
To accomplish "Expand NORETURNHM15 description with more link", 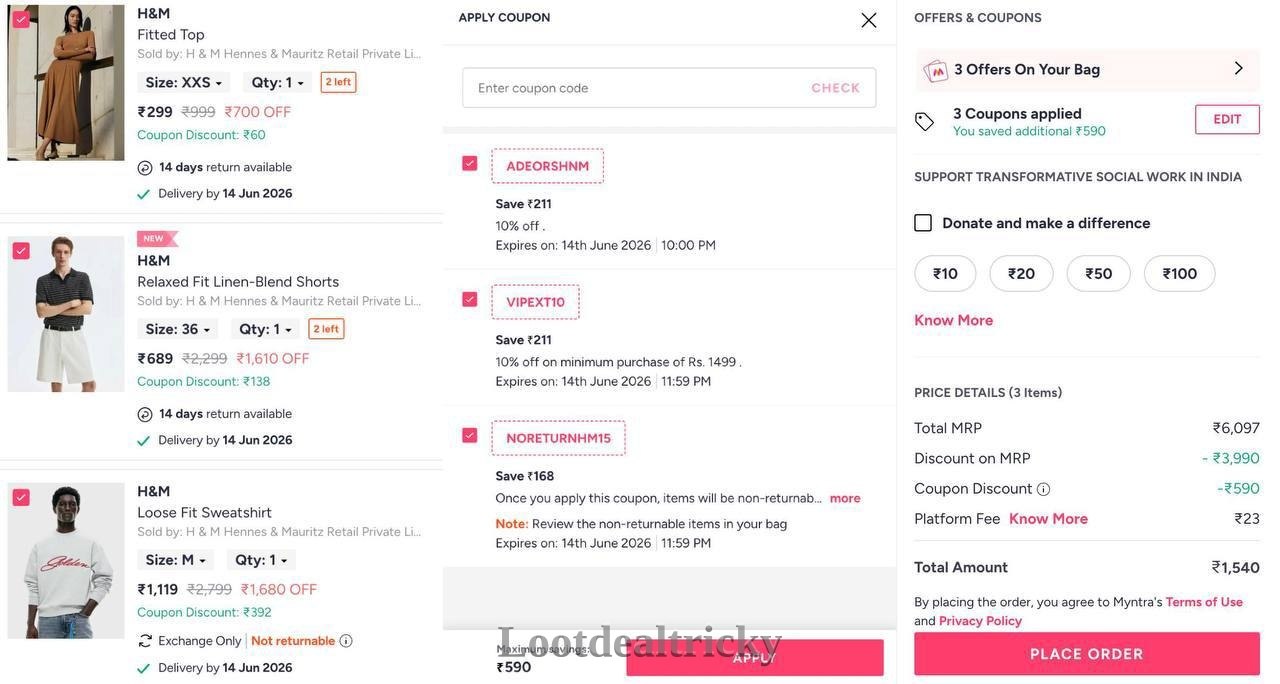I will coord(845,498).
